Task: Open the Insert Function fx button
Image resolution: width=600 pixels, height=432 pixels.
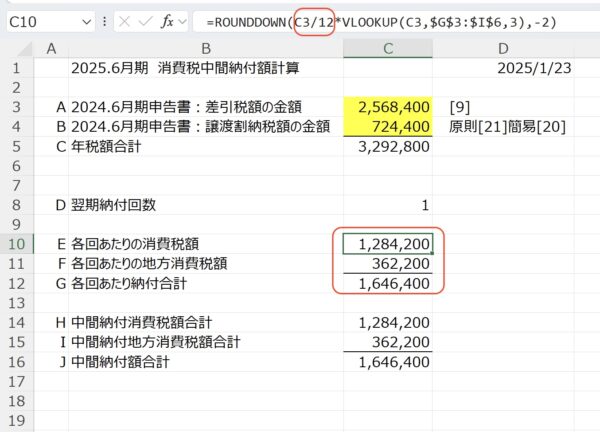Action: tap(167, 21)
